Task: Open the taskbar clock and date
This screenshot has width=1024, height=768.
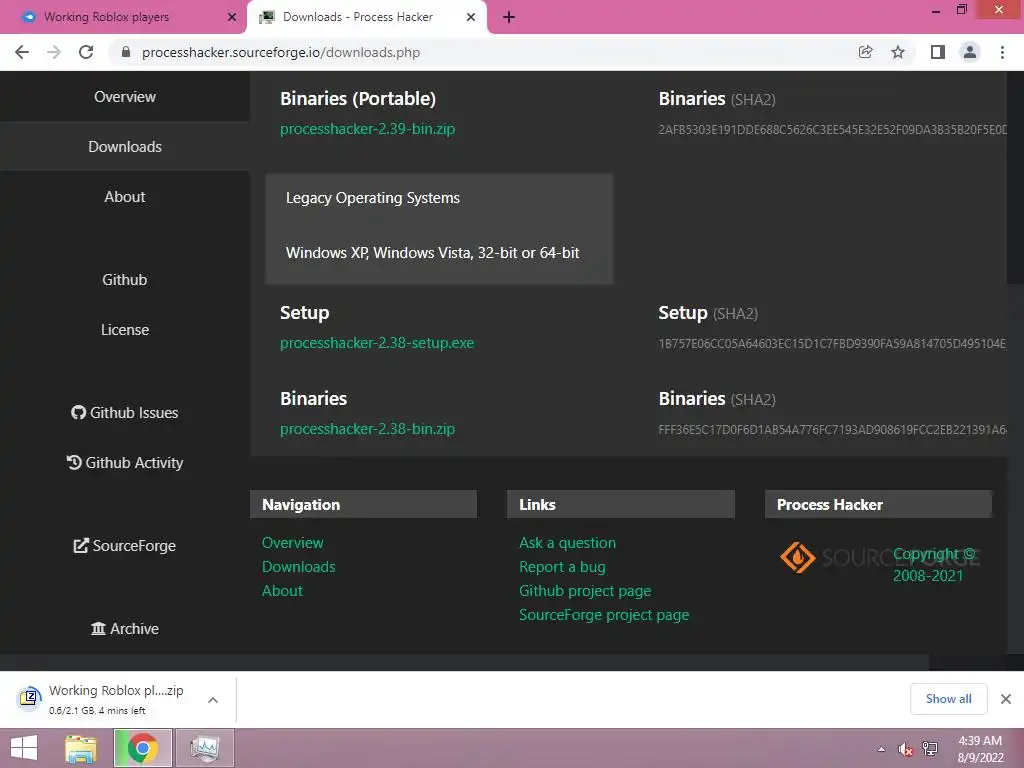Action: tap(980, 749)
